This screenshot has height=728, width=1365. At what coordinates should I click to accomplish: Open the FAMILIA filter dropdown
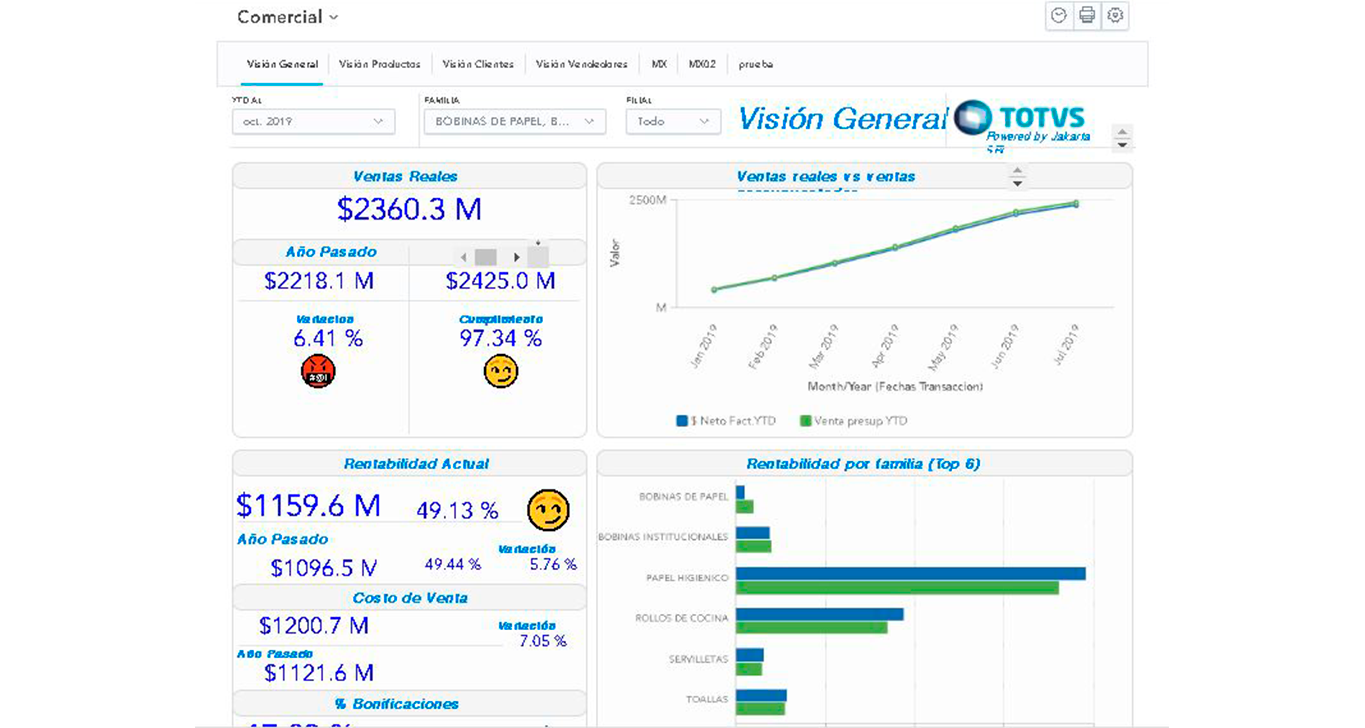pos(515,121)
